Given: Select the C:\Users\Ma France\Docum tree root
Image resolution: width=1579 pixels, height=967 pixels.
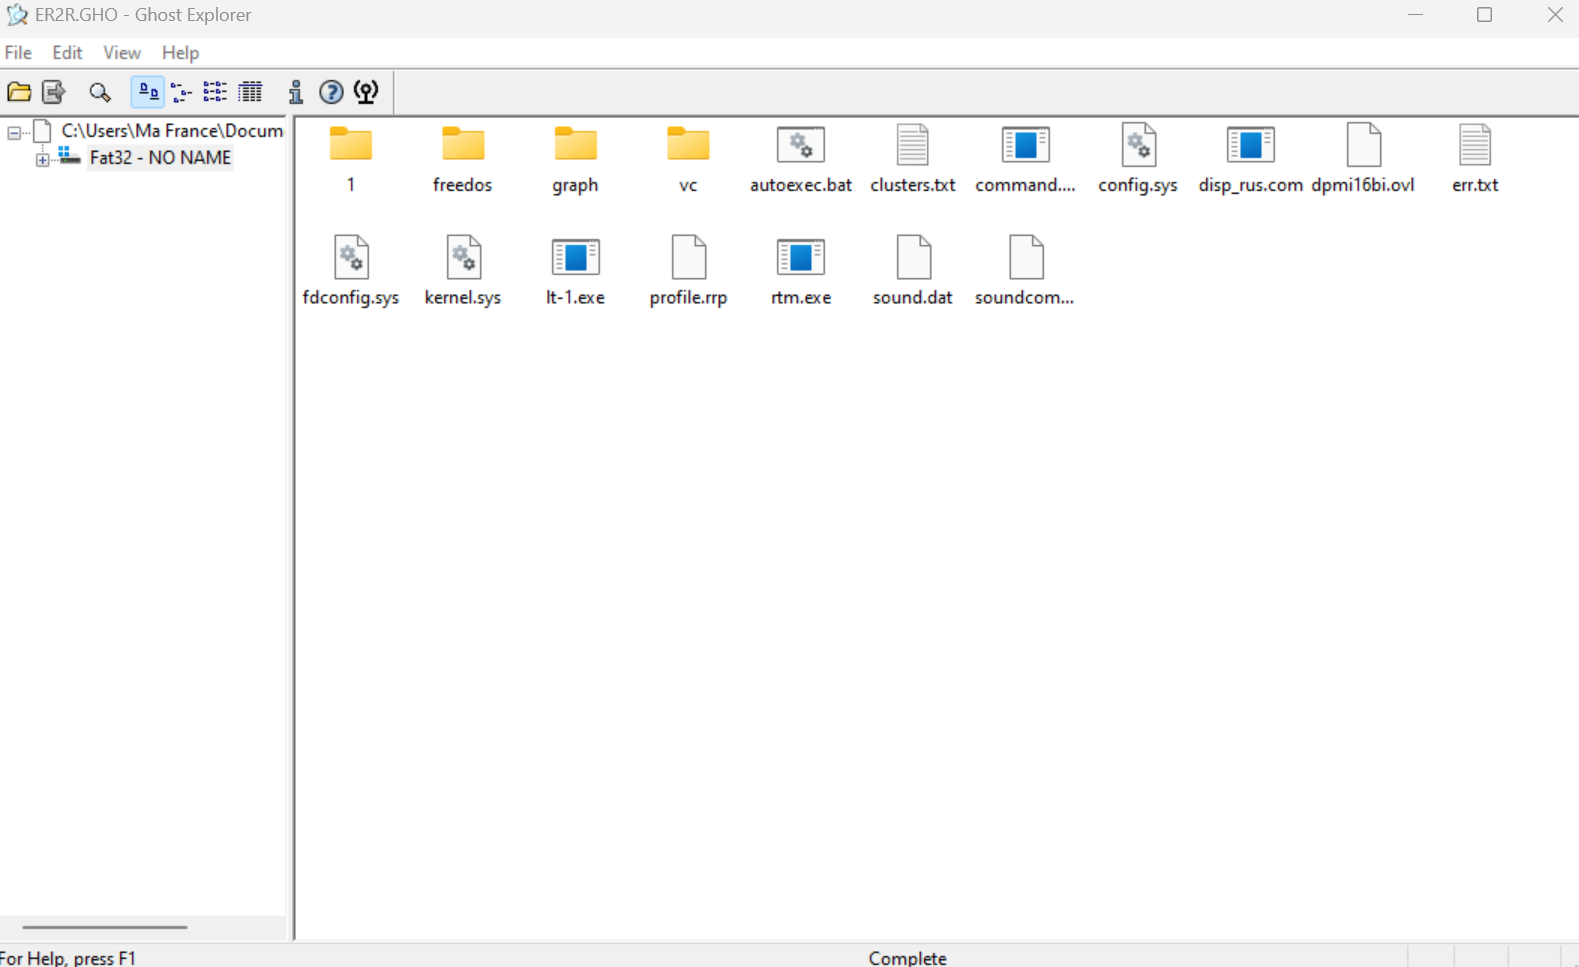Looking at the screenshot, I should point(172,131).
